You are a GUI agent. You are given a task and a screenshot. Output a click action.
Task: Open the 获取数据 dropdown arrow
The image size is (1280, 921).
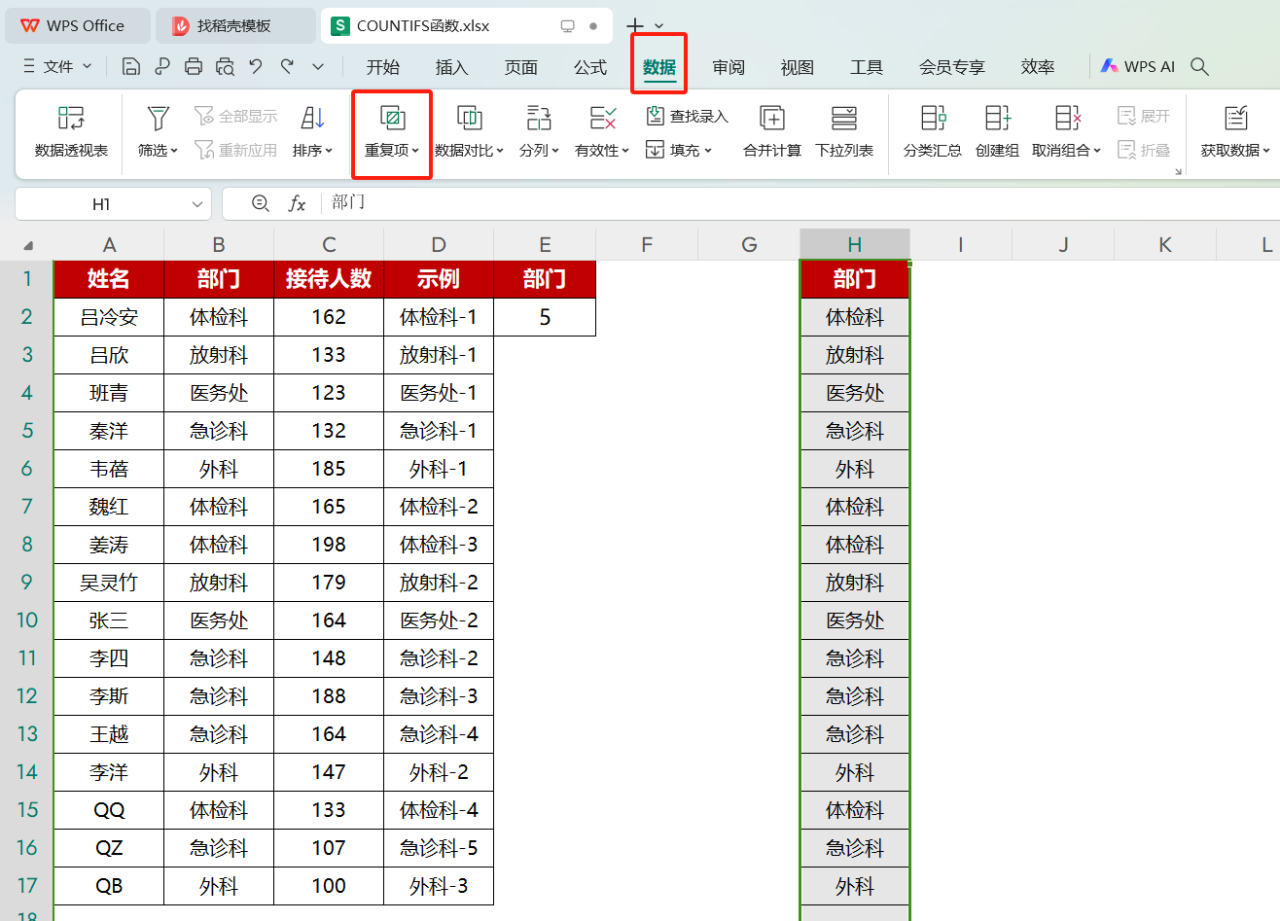coord(1266,151)
